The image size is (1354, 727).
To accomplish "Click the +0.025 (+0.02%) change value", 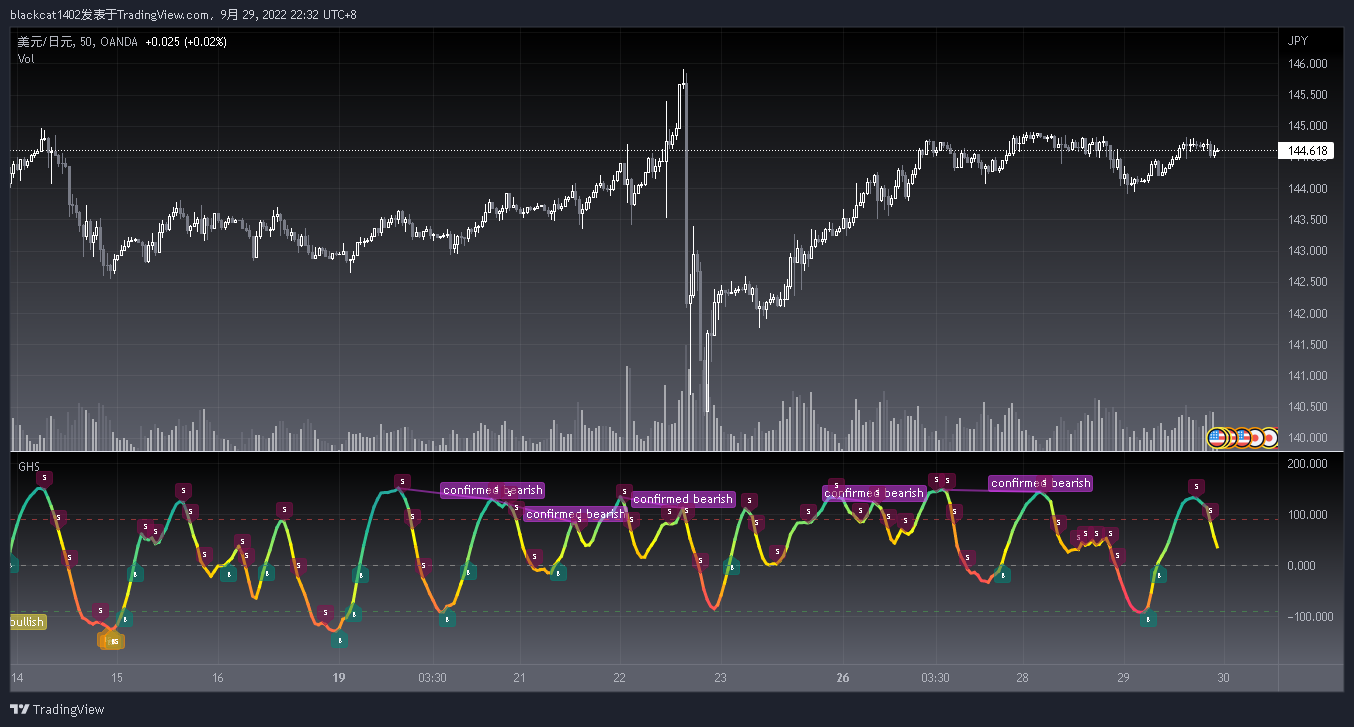I will coord(186,42).
